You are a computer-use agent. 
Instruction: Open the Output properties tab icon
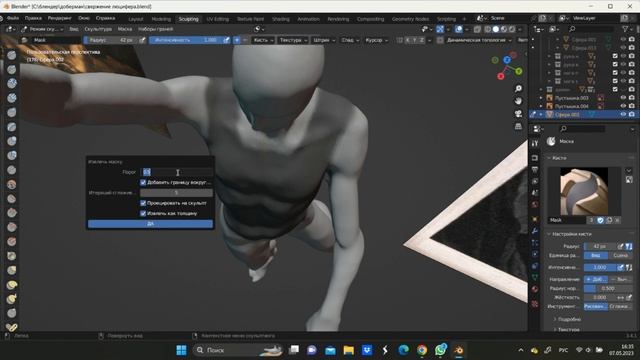535,169
